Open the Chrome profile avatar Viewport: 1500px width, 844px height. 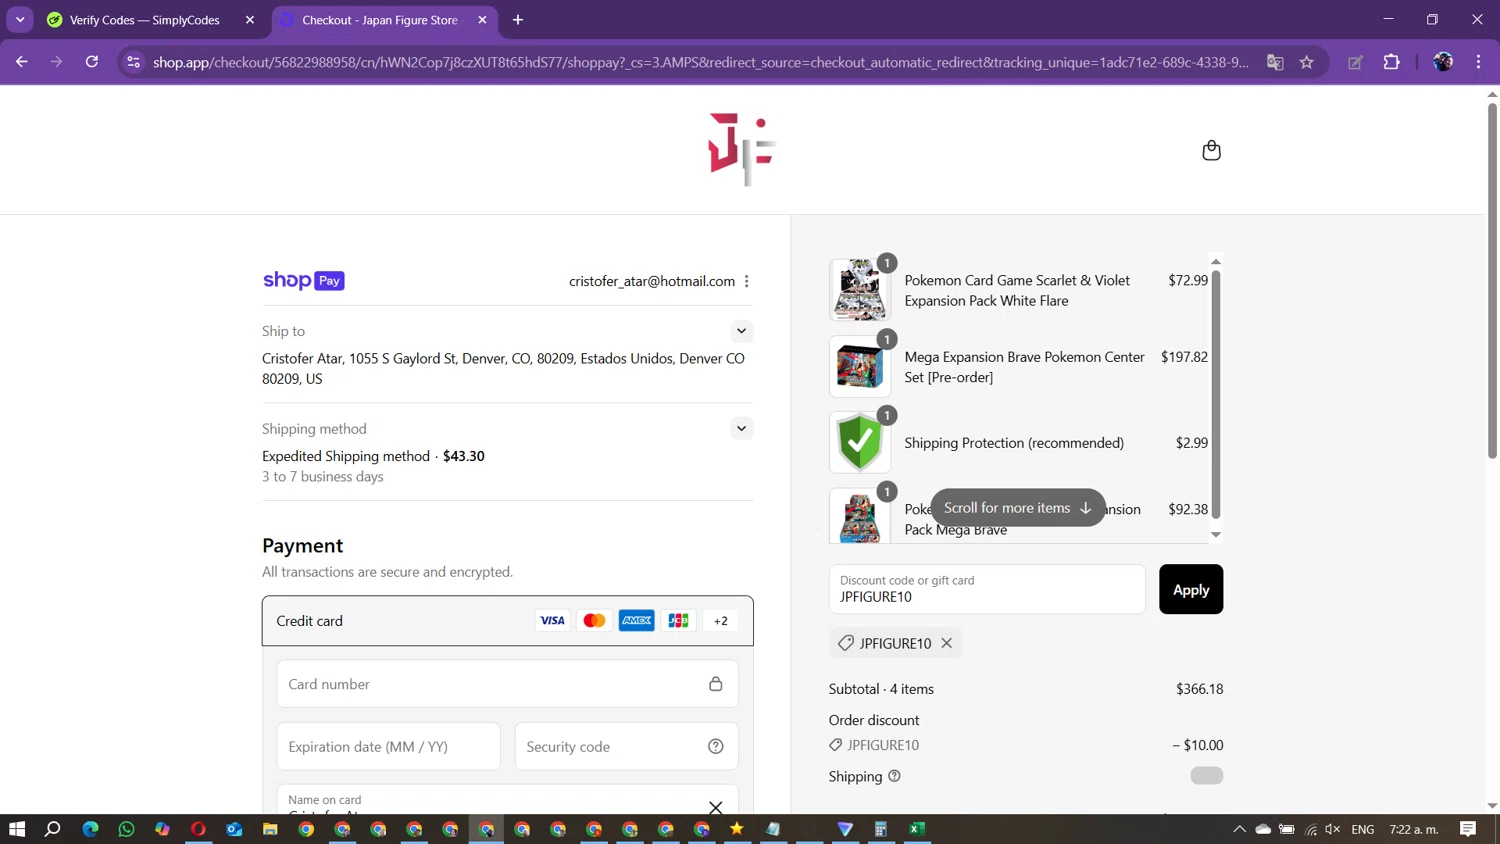[1443, 62]
